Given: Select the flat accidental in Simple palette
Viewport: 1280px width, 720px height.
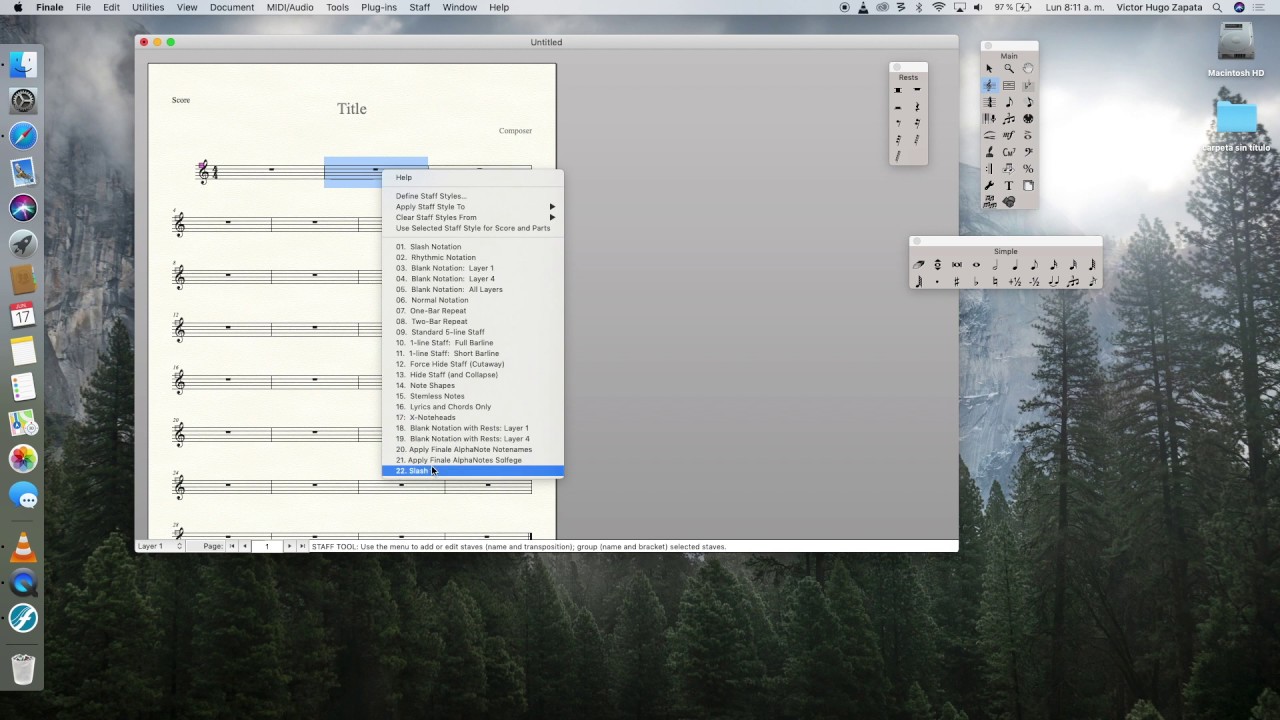Looking at the screenshot, I should point(976,282).
